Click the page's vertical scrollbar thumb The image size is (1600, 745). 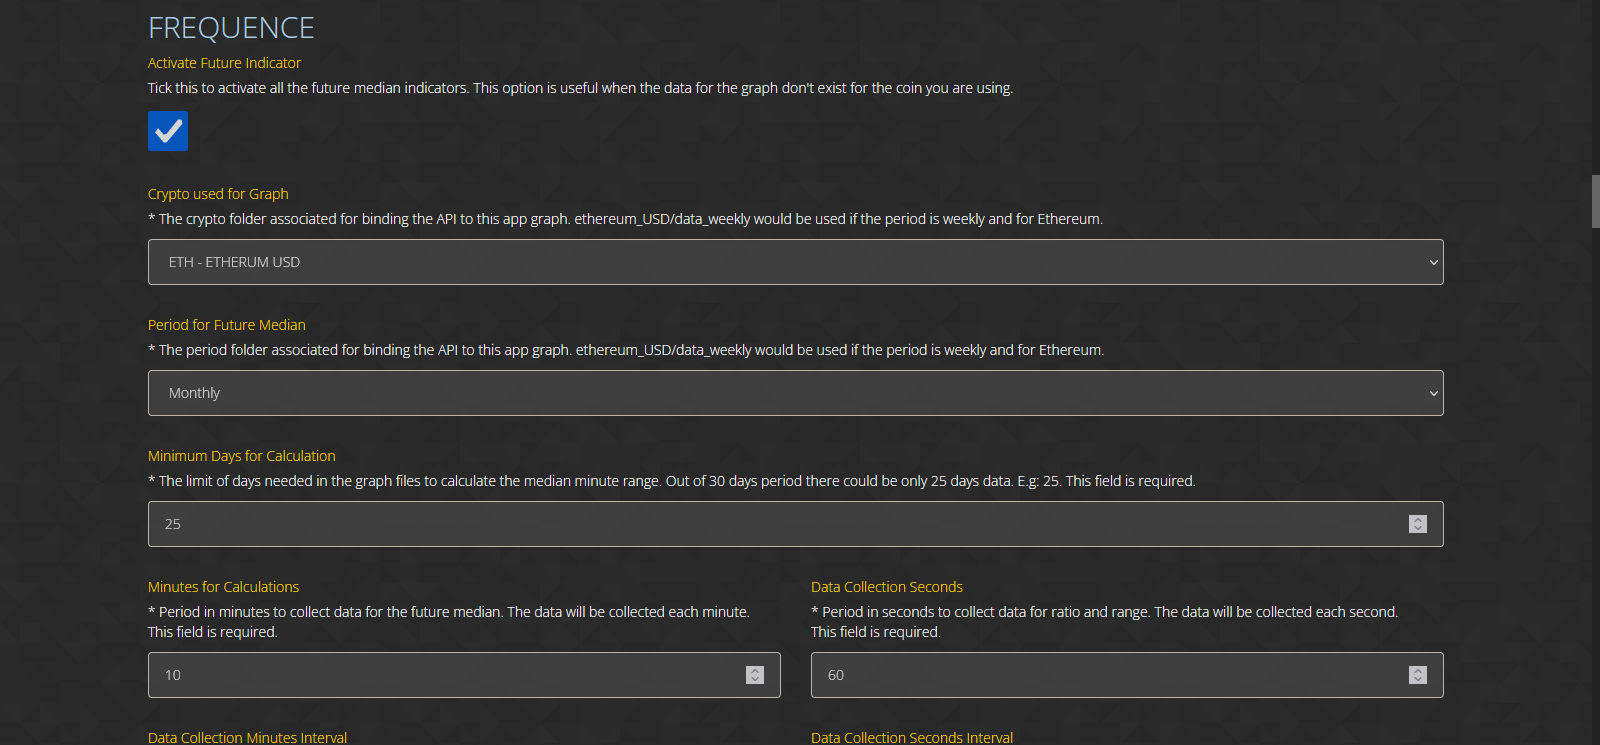[x=1596, y=201]
